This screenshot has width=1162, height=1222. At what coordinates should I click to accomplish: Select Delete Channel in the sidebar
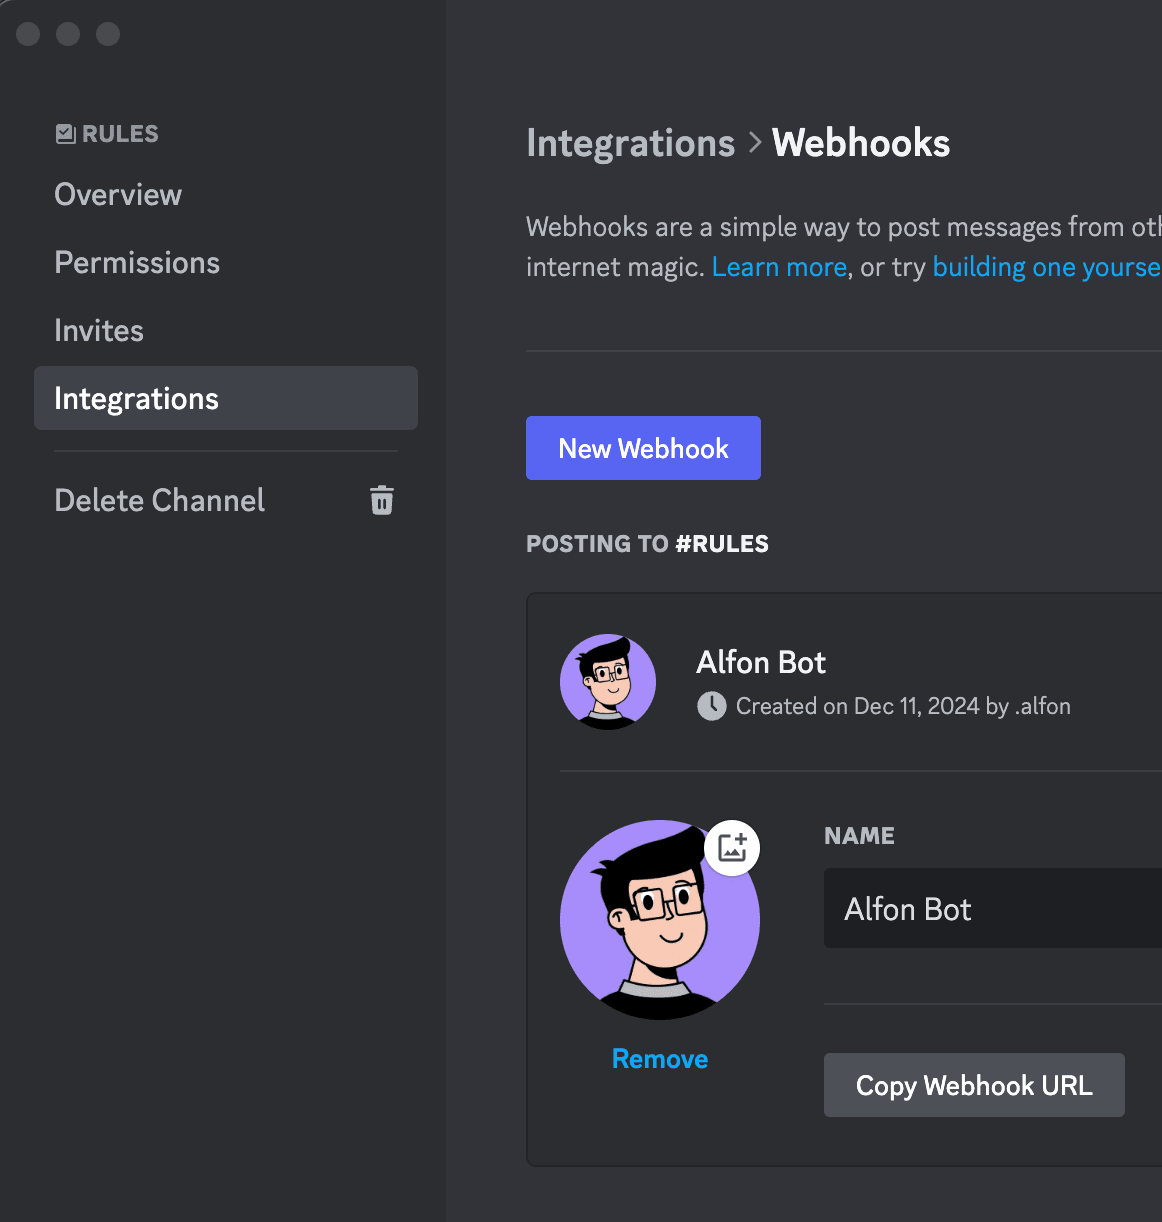click(x=160, y=500)
